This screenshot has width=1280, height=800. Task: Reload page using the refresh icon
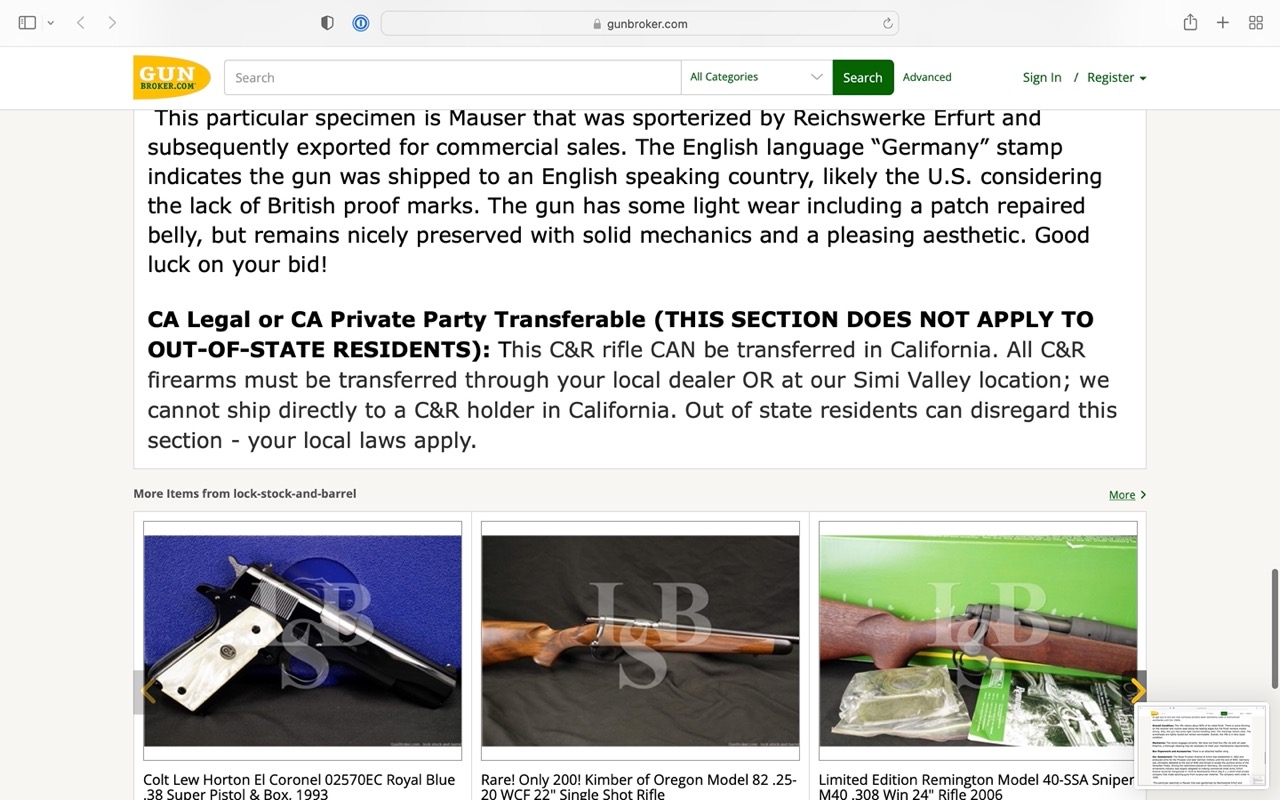pyautogui.click(x=887, y=23)
